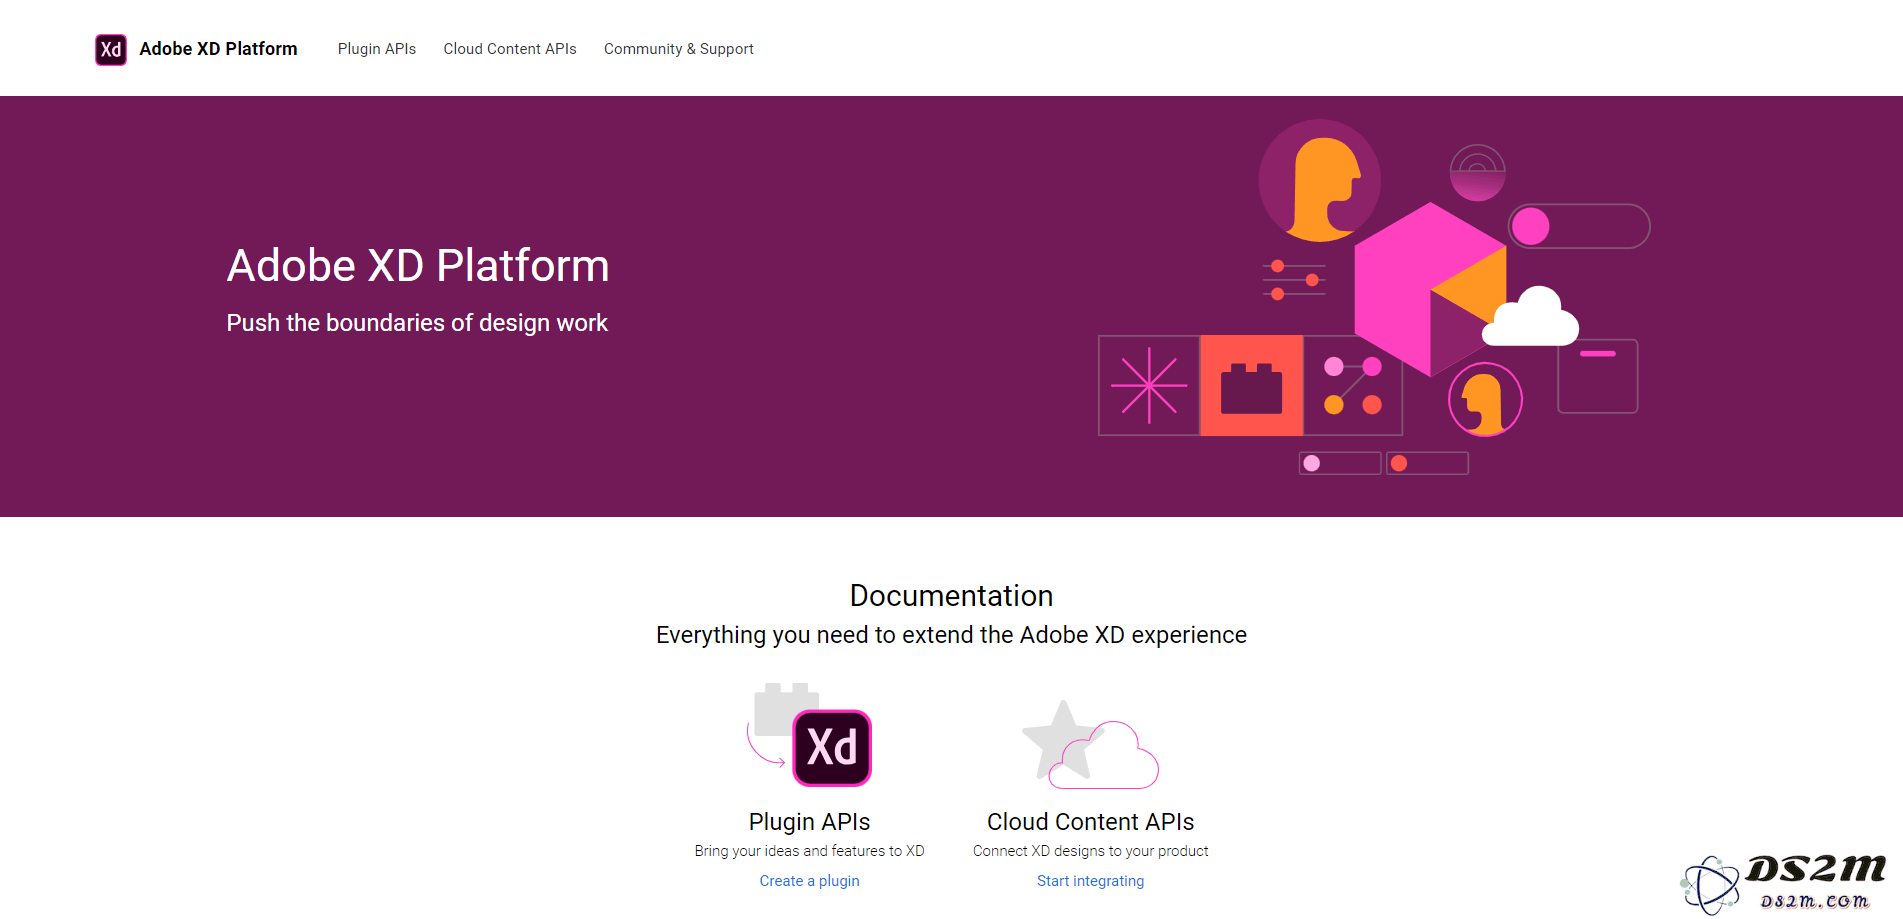The width and height of the screenshot is (1903, 919).
Task: Open the Cloud Content APIs menu item
Action: [x=510, y=49]
